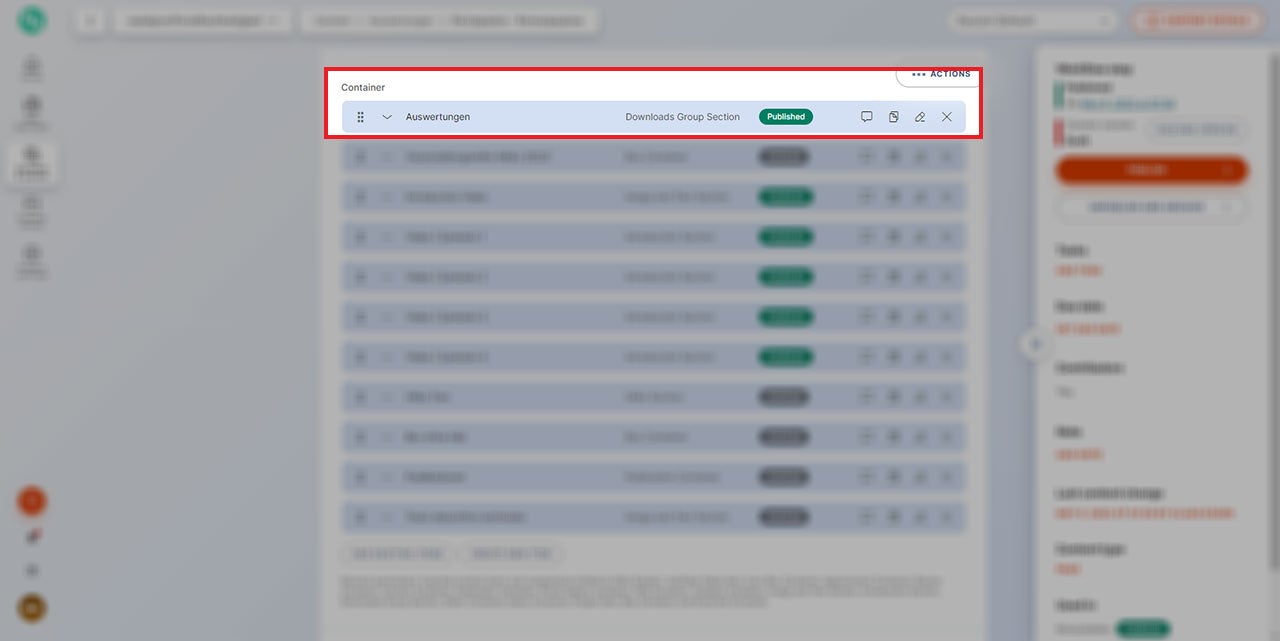This screenshot has width=1280, height=641.
Task: Click the Downloads Group Section type label
Action: pos(682,117)
